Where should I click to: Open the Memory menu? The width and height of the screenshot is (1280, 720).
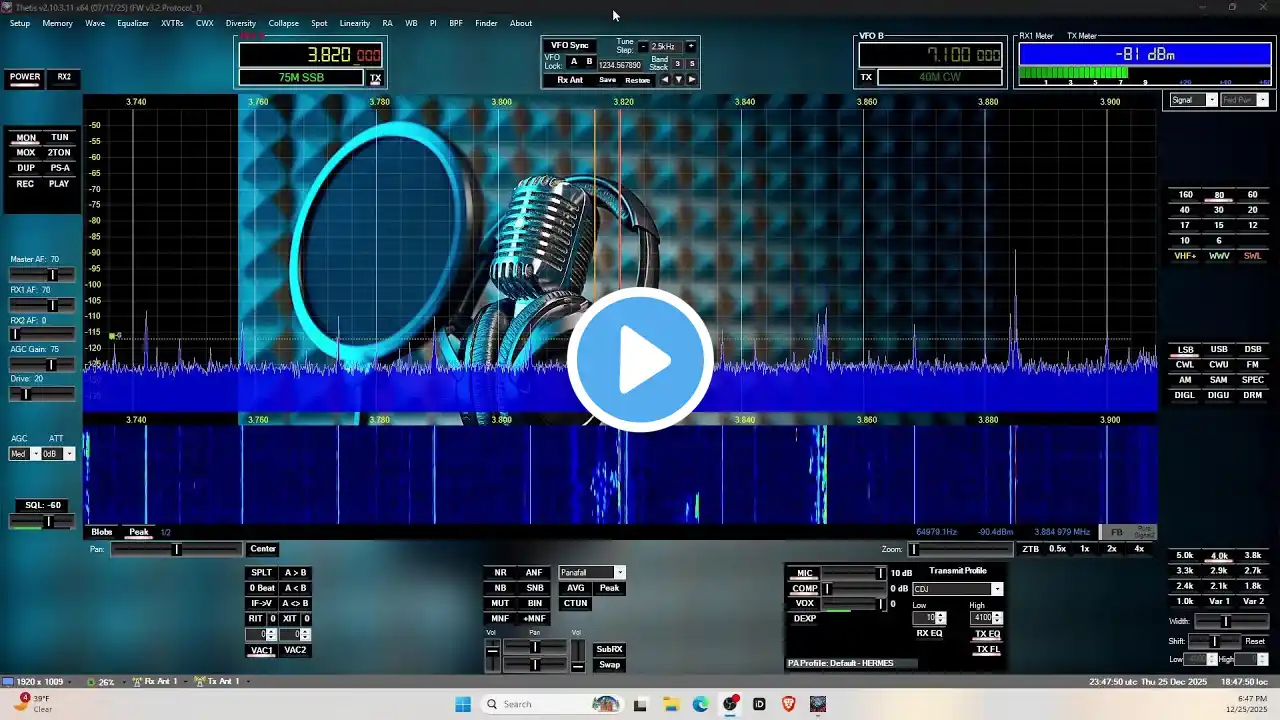[57, 23]
